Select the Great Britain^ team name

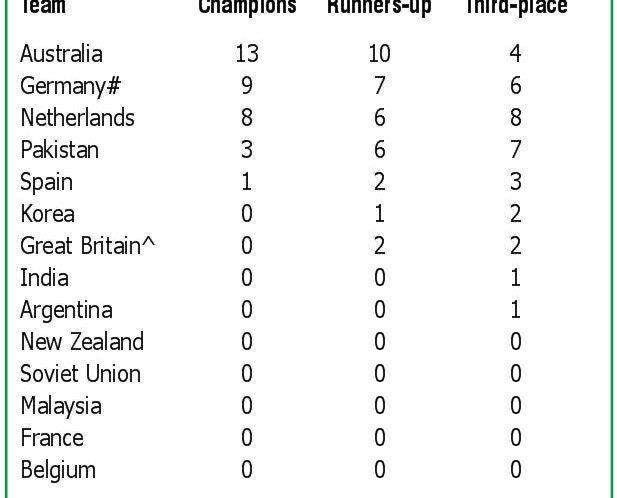[88, 246]
